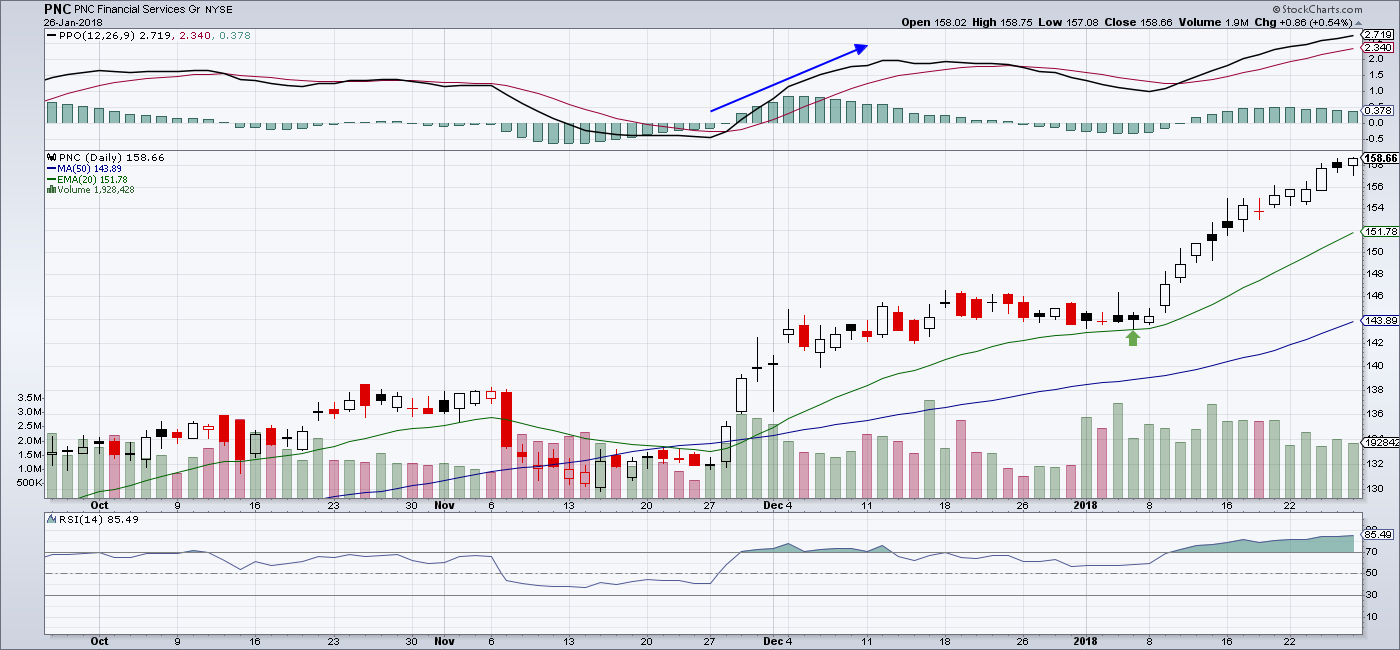
Task: Click the PNC (Daily) 158.66 legend entry
Action: point(110,158)
